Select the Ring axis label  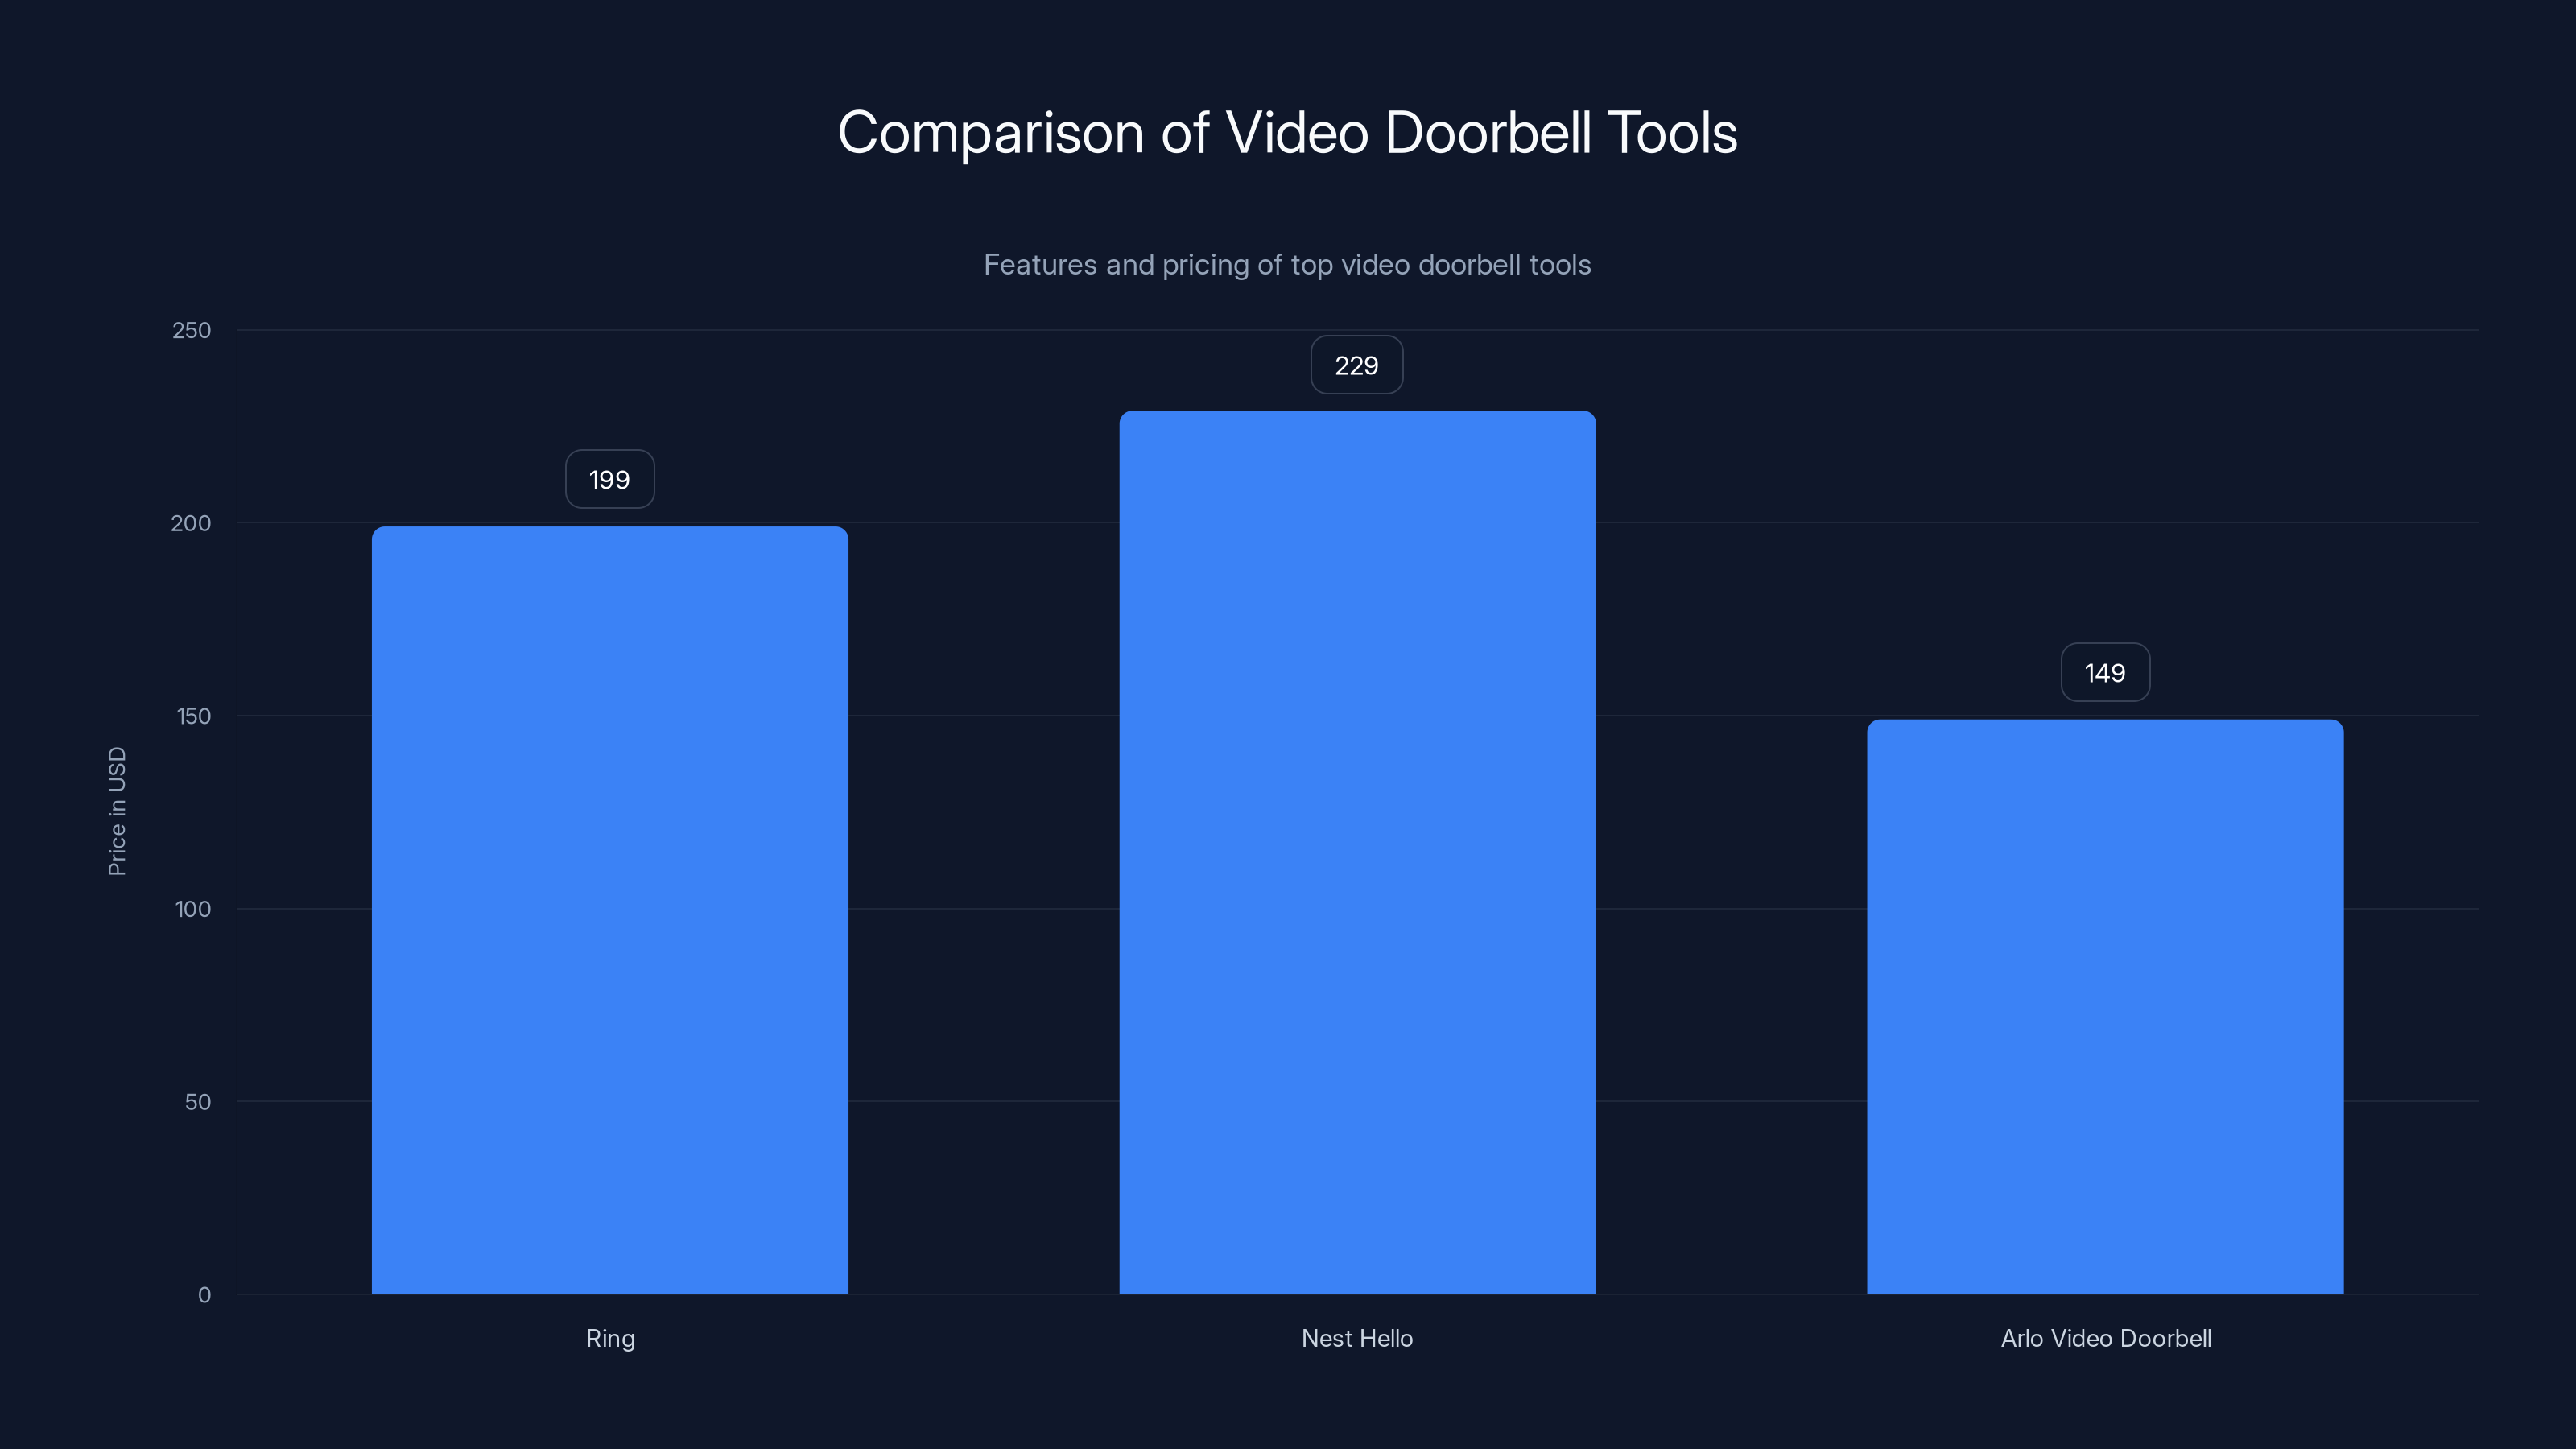pos(610,1338)
